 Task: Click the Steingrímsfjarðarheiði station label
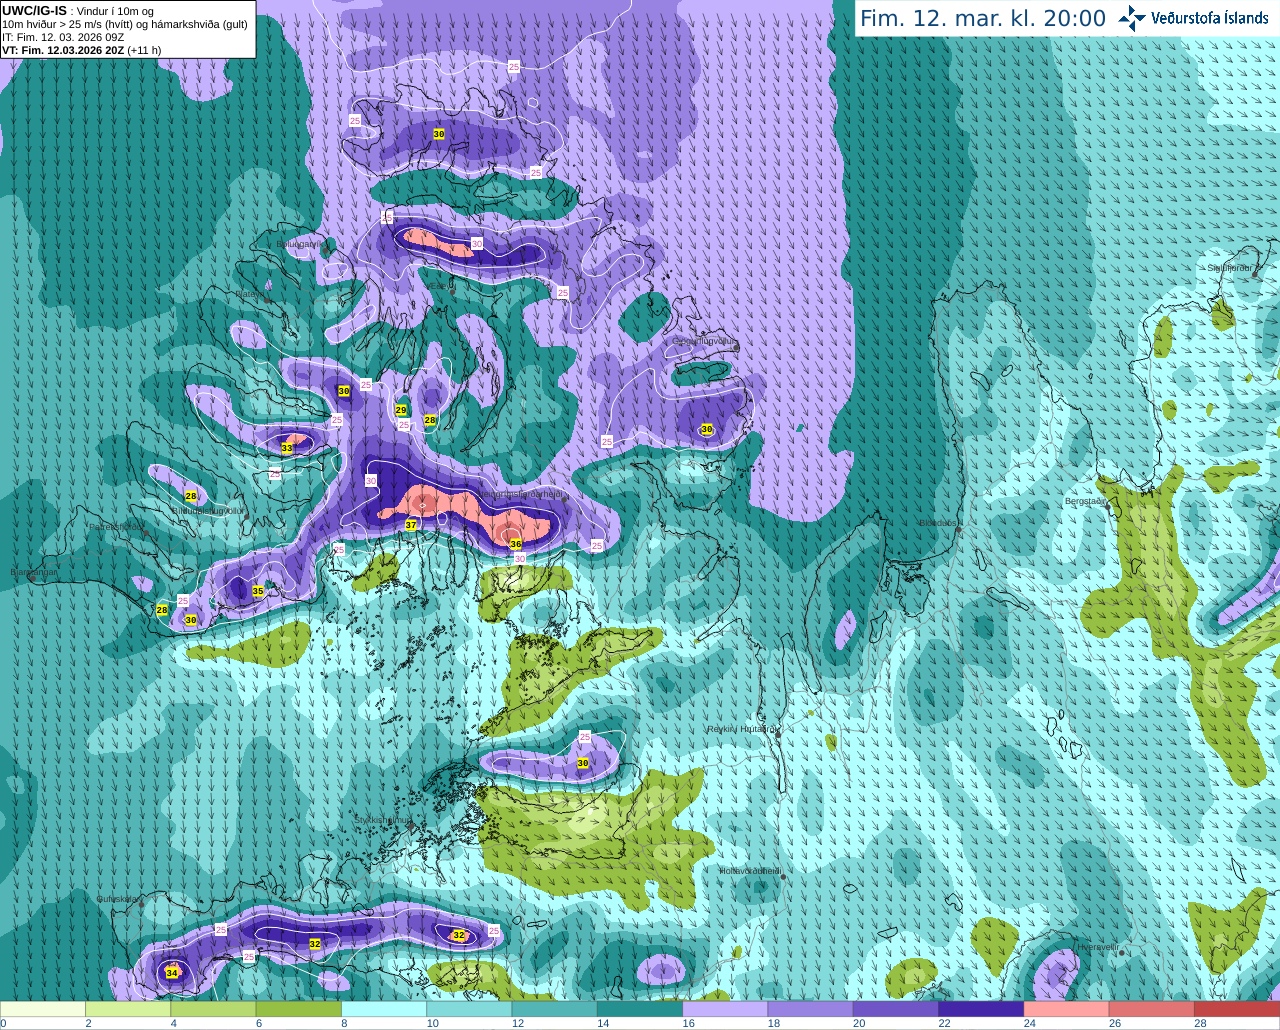coord(523,494)
